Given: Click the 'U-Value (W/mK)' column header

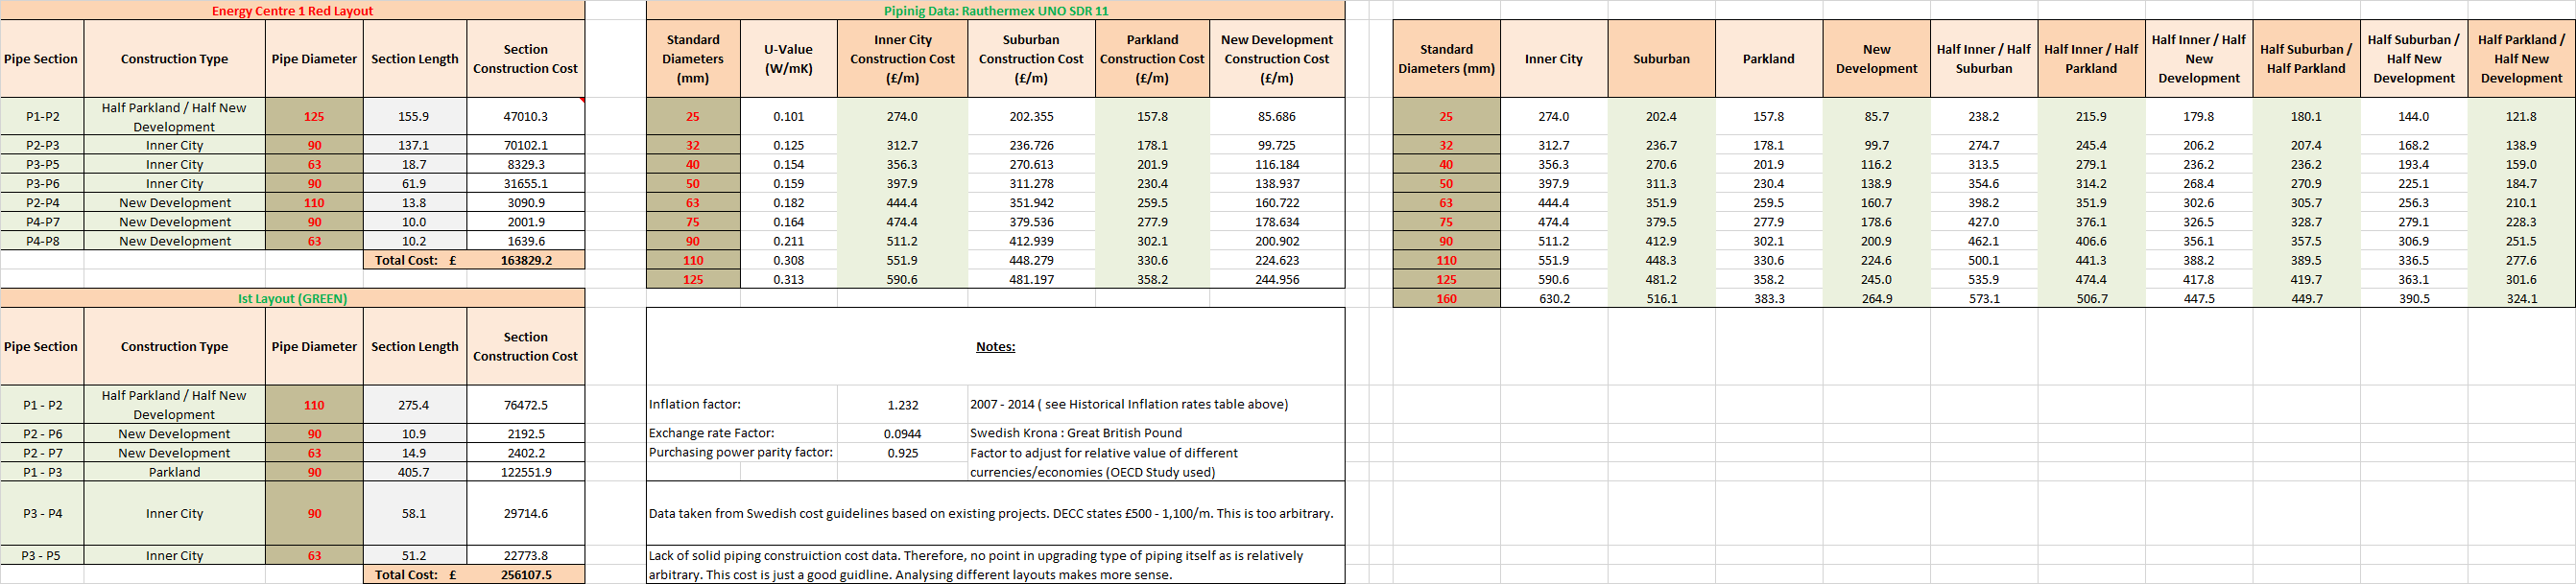Looking at the screenshot, I should click(788, 59).
